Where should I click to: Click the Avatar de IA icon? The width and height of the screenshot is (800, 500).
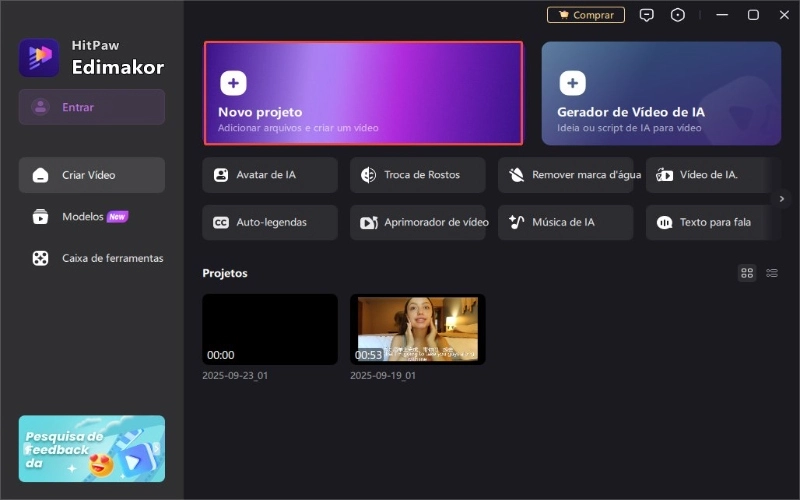[221, 175]
